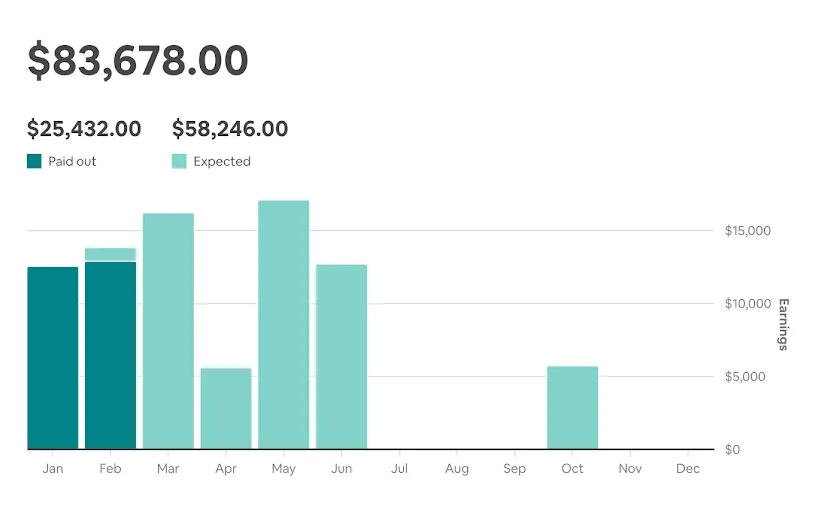Click the dark teal Paid out legend swatch
Viewport: 820px width, 518px height.
35,161
